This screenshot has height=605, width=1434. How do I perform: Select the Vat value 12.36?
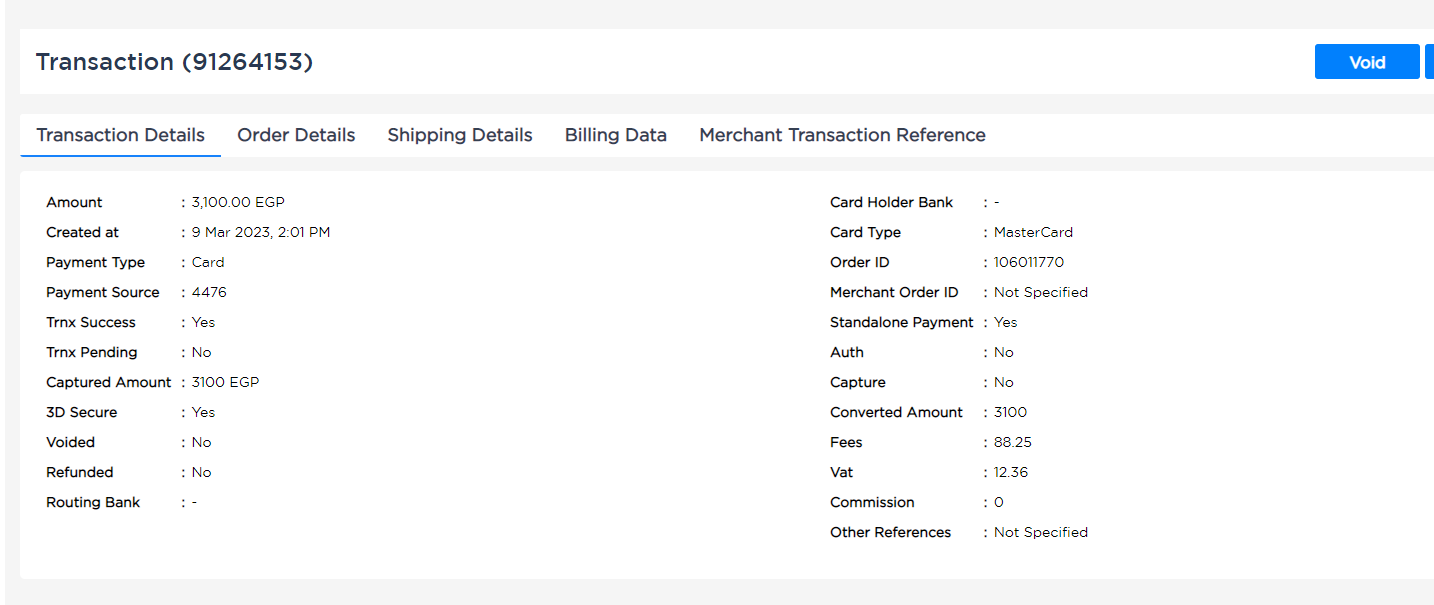click(x=1011, y=472)
